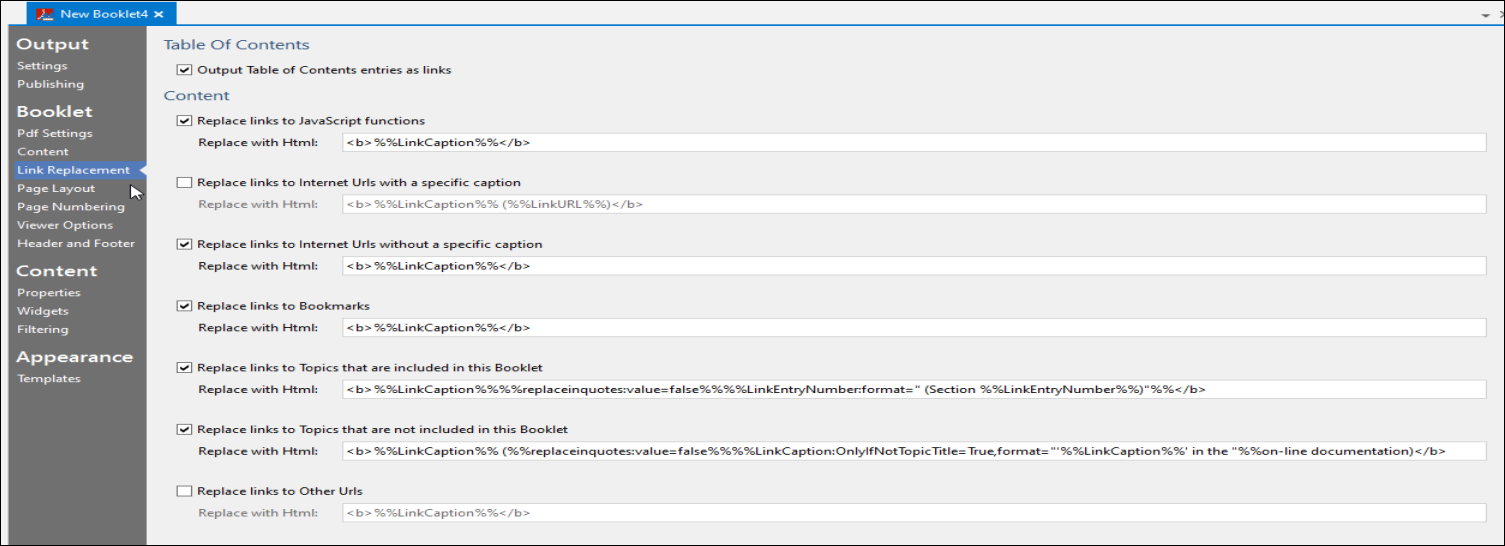Viewport: 1505px width, 546px height.
Task: Go to the Publishing section
Action: pyautogui.click(x=50, y=84)
